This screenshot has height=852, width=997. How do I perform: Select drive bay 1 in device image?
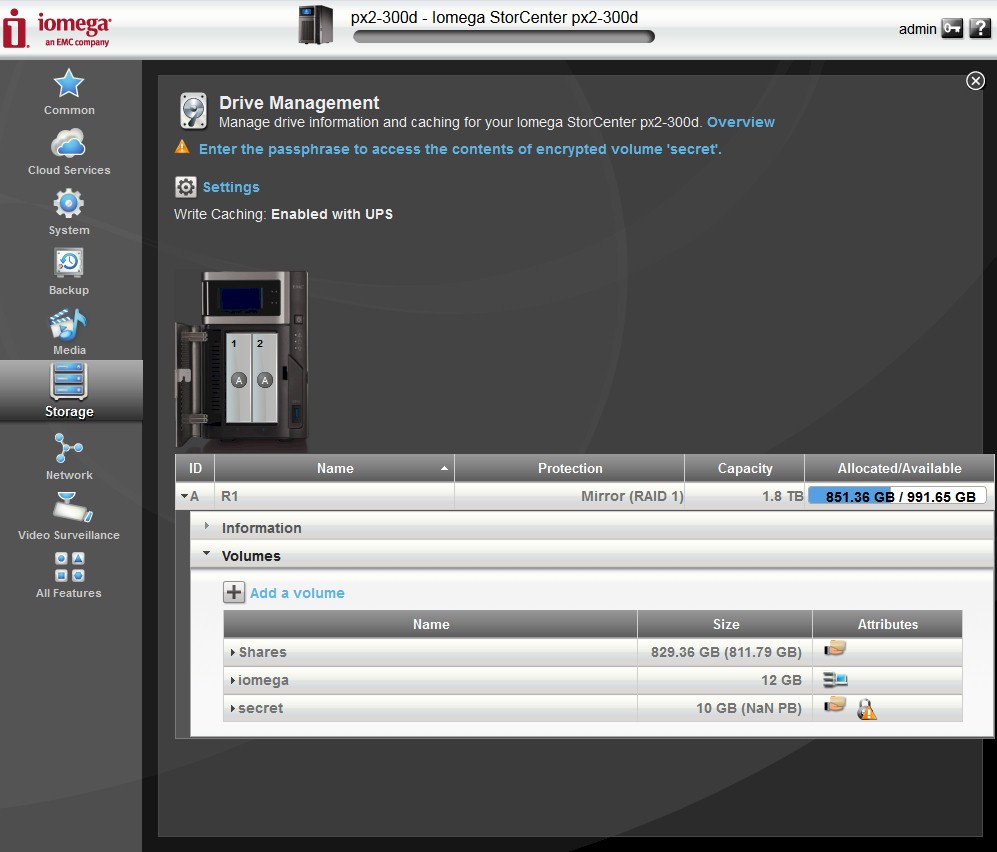pos(238,377)
